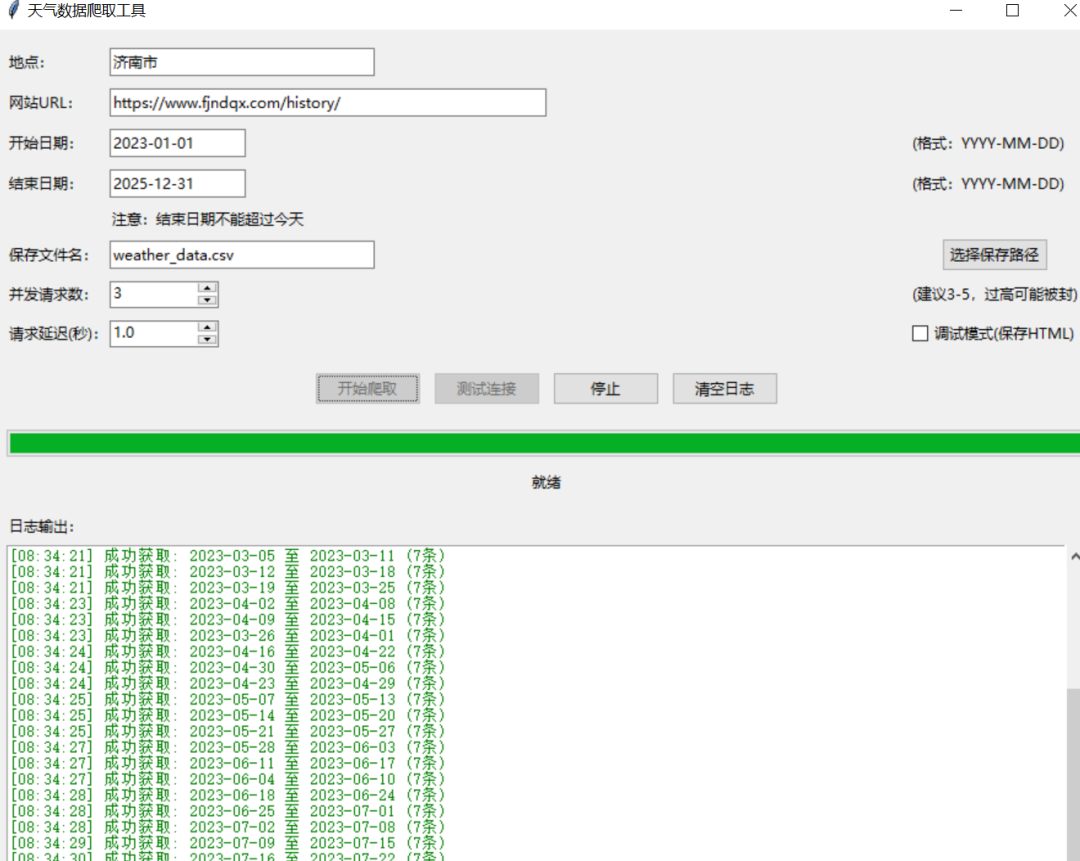Click log line 2023-04-16 至 2023-04-22

pyautogui.click(x=228, y=652)
